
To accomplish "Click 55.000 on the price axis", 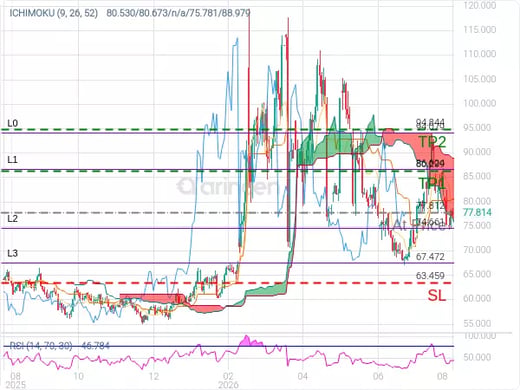I will tap(477, 324).
